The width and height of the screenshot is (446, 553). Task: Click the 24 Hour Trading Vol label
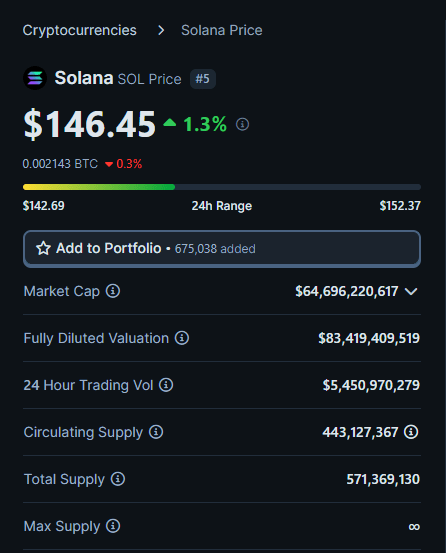(88, 385)
